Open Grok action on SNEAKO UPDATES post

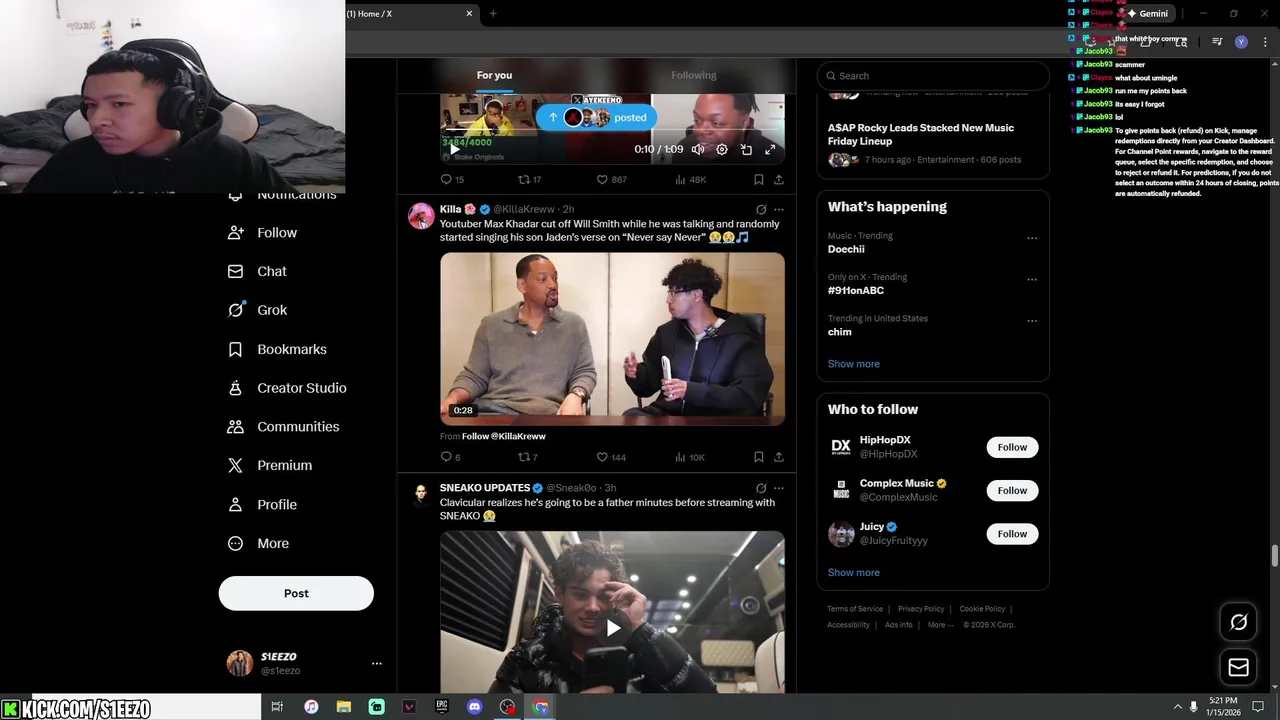[761, 488]
